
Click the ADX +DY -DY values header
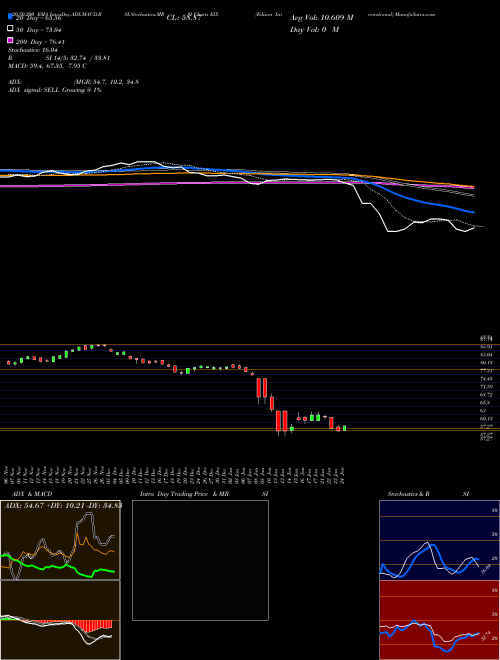click(62, 505)
